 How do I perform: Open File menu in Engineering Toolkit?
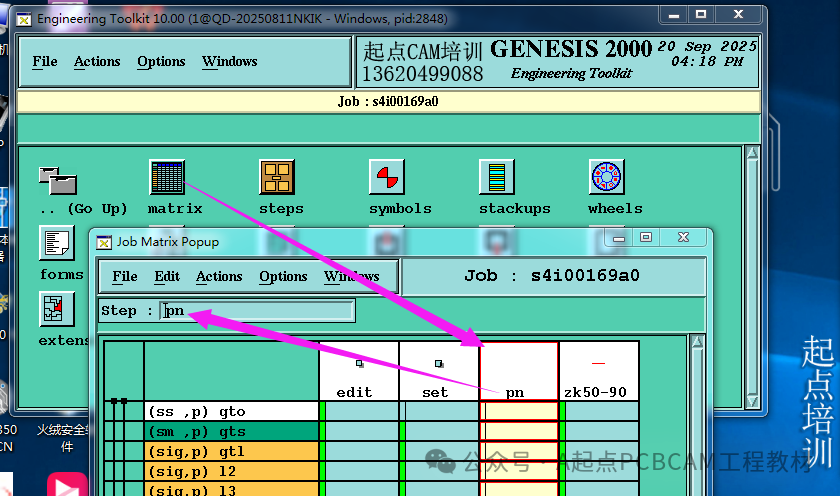[x=44, y=62]
